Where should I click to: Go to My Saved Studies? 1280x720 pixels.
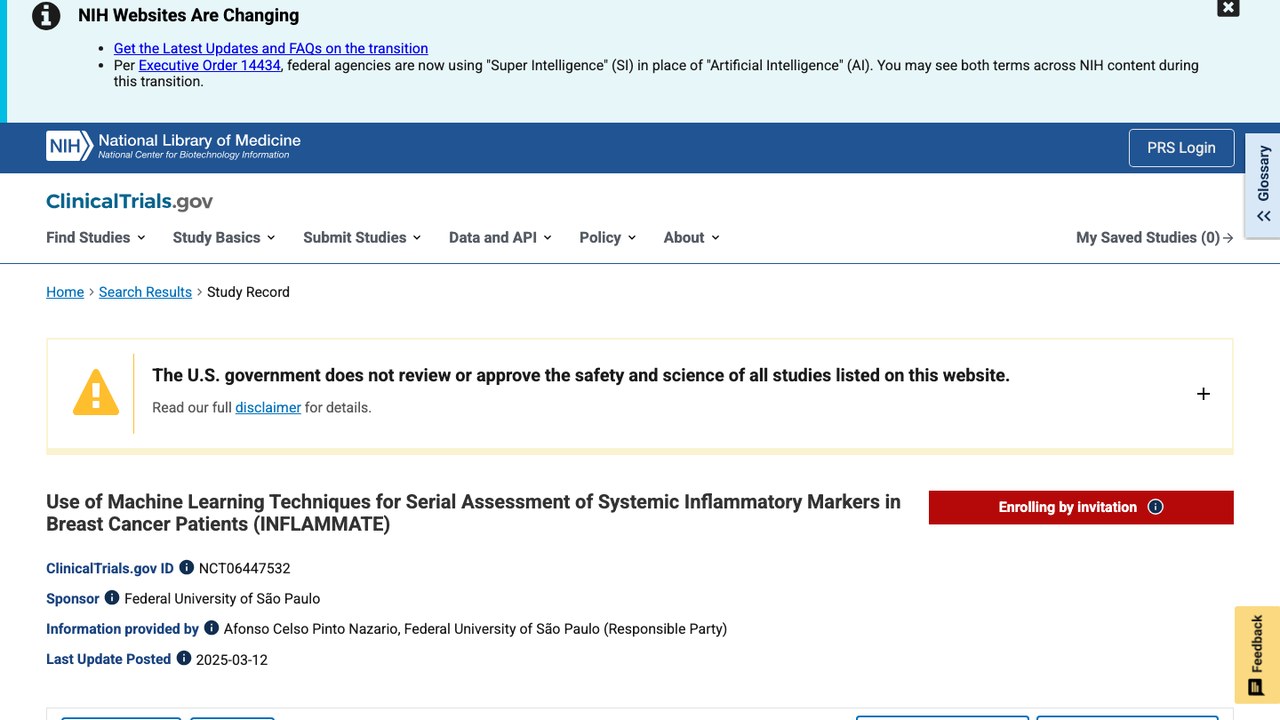[1154, 237]
